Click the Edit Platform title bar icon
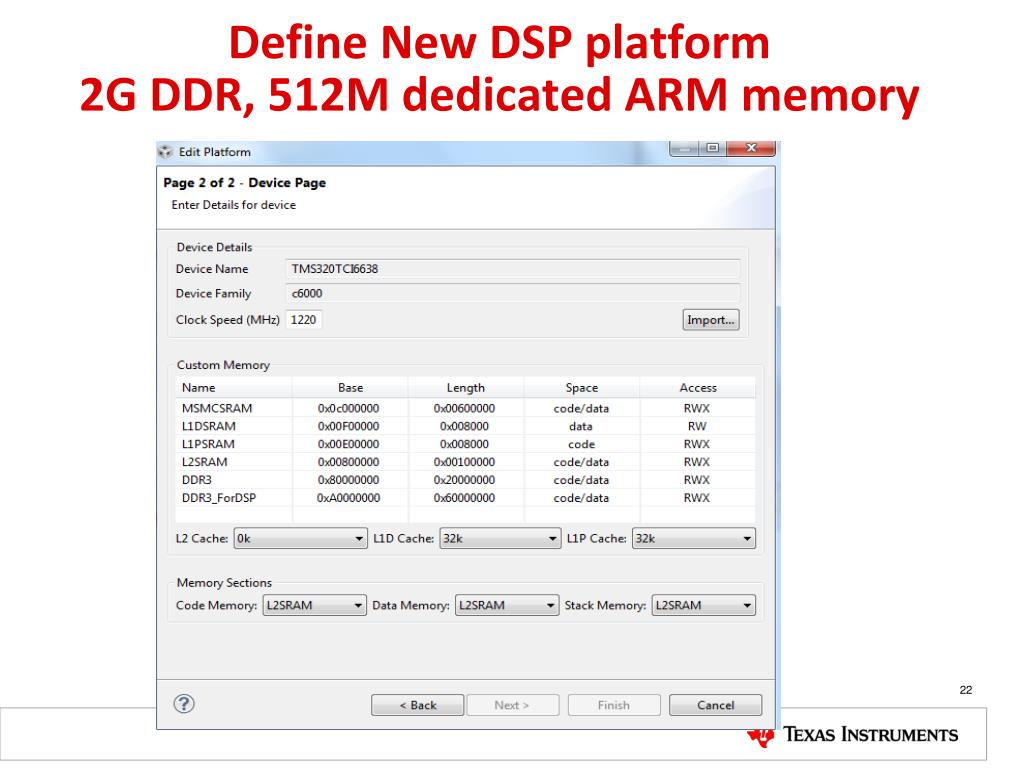1024x768 pixels. [x=166, y=152]
